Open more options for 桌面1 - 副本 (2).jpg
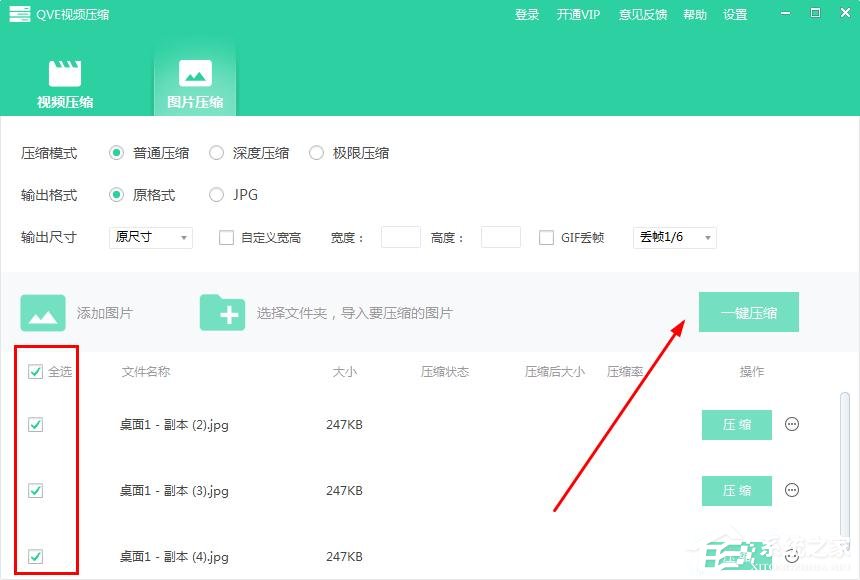The height and width of the screenshot is (580, 860). (x=791, y=424)
